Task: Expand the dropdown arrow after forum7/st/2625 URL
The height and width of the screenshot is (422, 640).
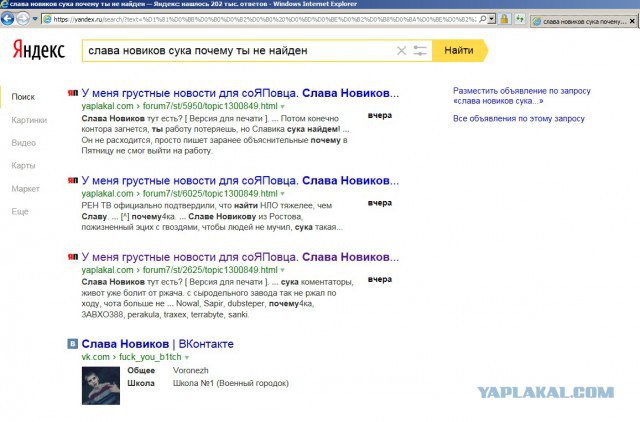Action: (282, 270)
